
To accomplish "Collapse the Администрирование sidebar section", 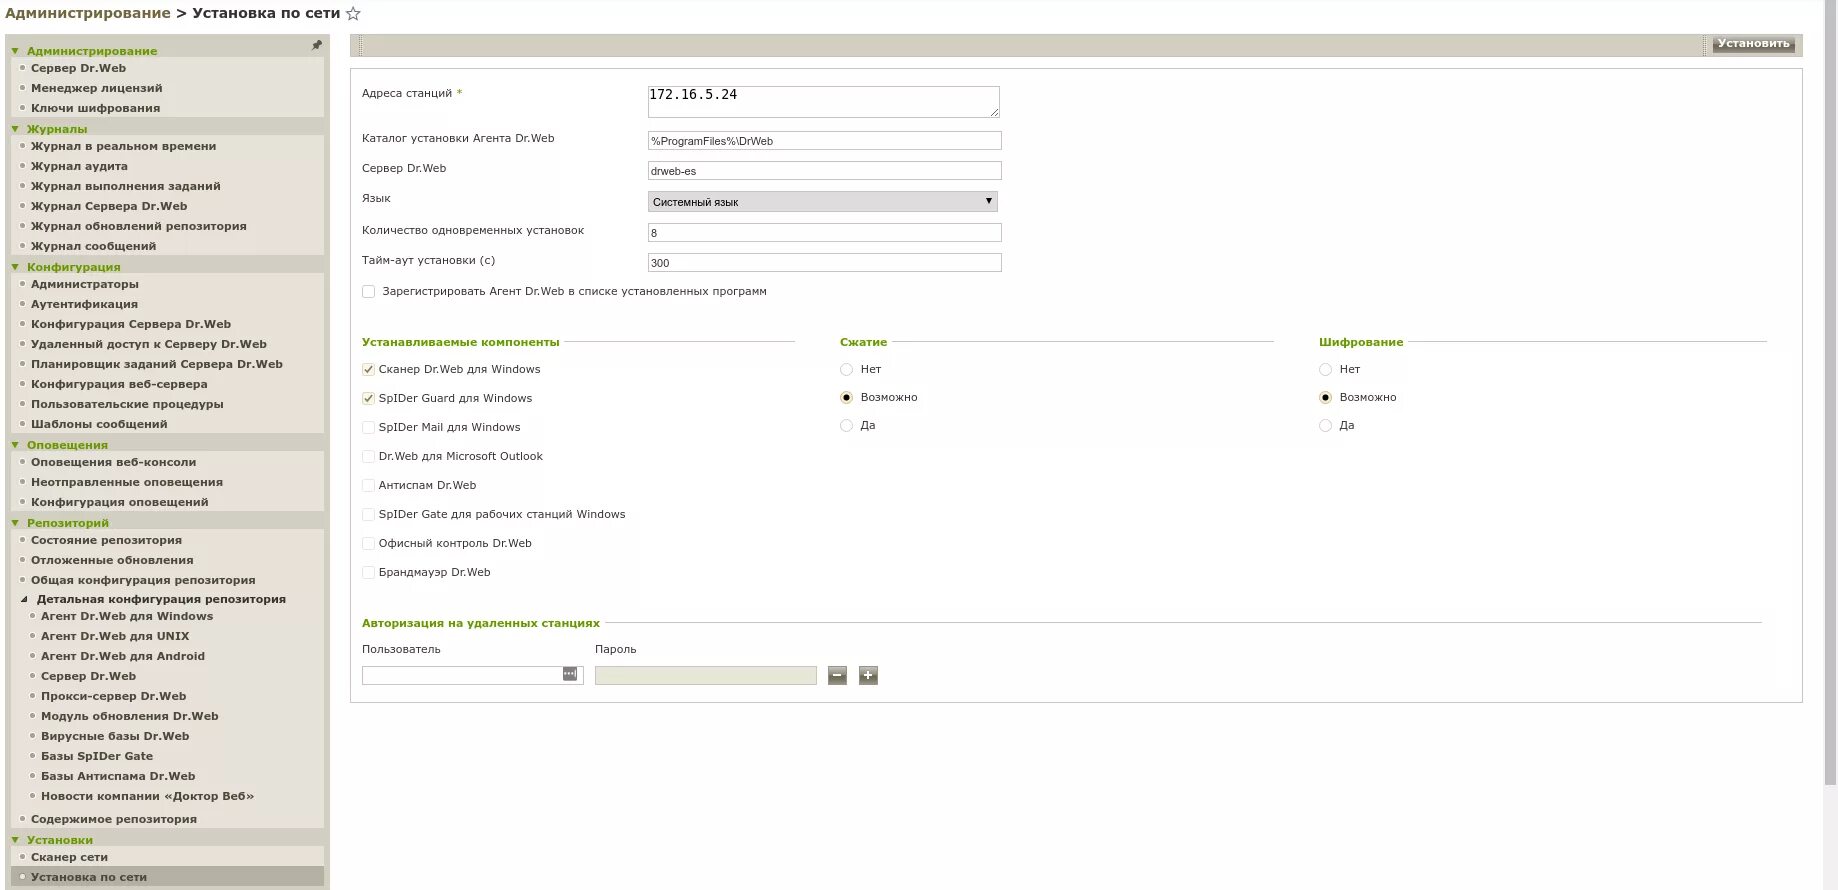I will [15, 51].
